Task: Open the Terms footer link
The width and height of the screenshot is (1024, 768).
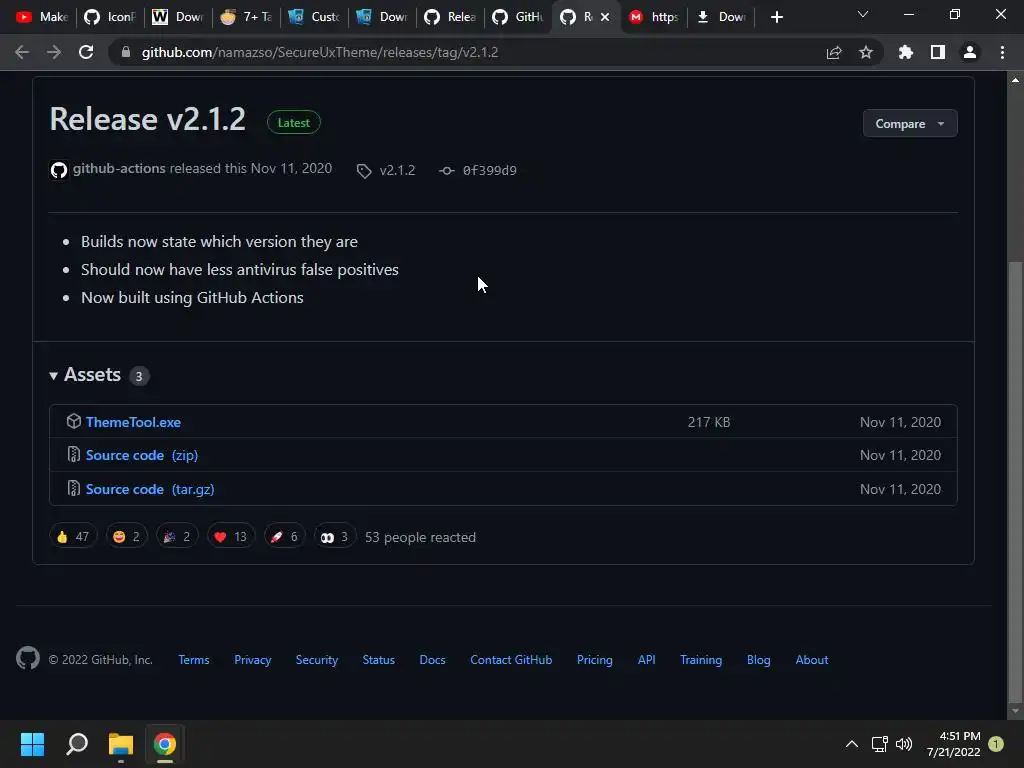Action: coord(194,660)
